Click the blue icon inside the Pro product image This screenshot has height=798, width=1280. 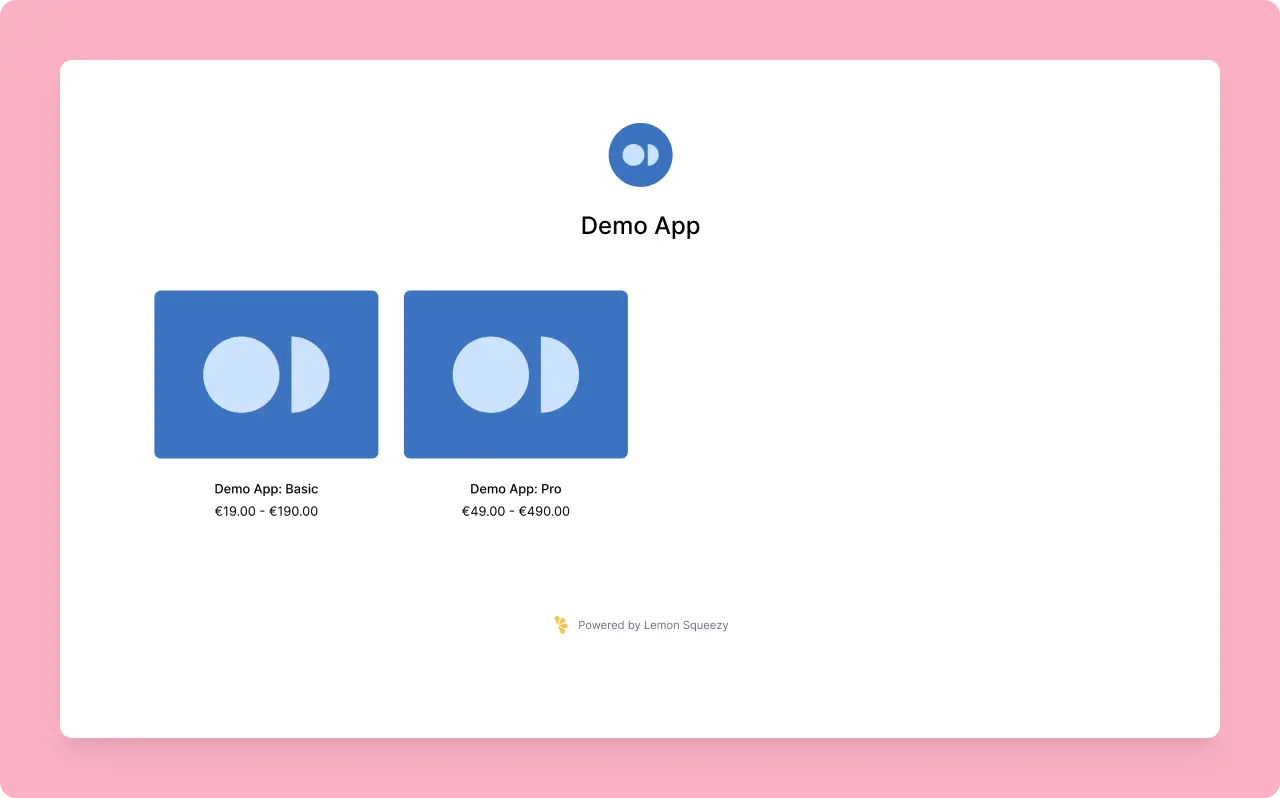point(515,374)
